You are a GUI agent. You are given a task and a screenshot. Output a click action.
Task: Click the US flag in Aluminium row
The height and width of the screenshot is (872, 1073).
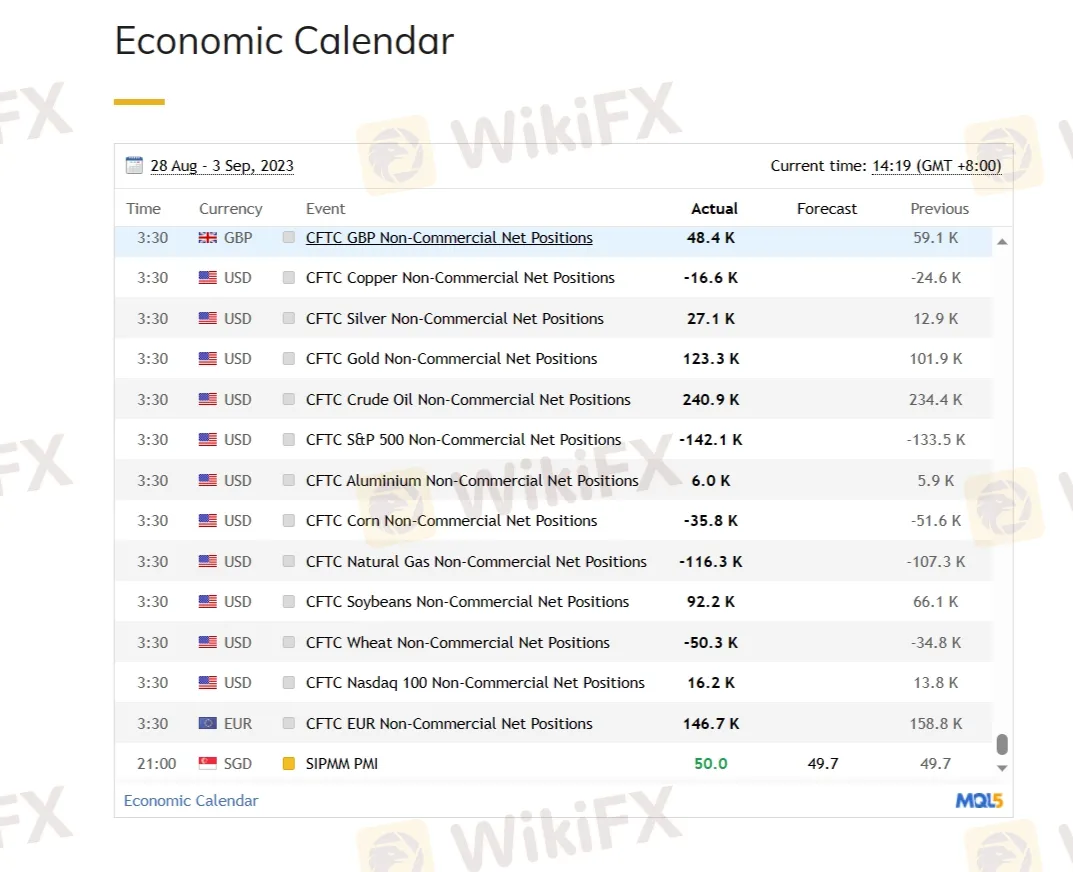point(207,481)
